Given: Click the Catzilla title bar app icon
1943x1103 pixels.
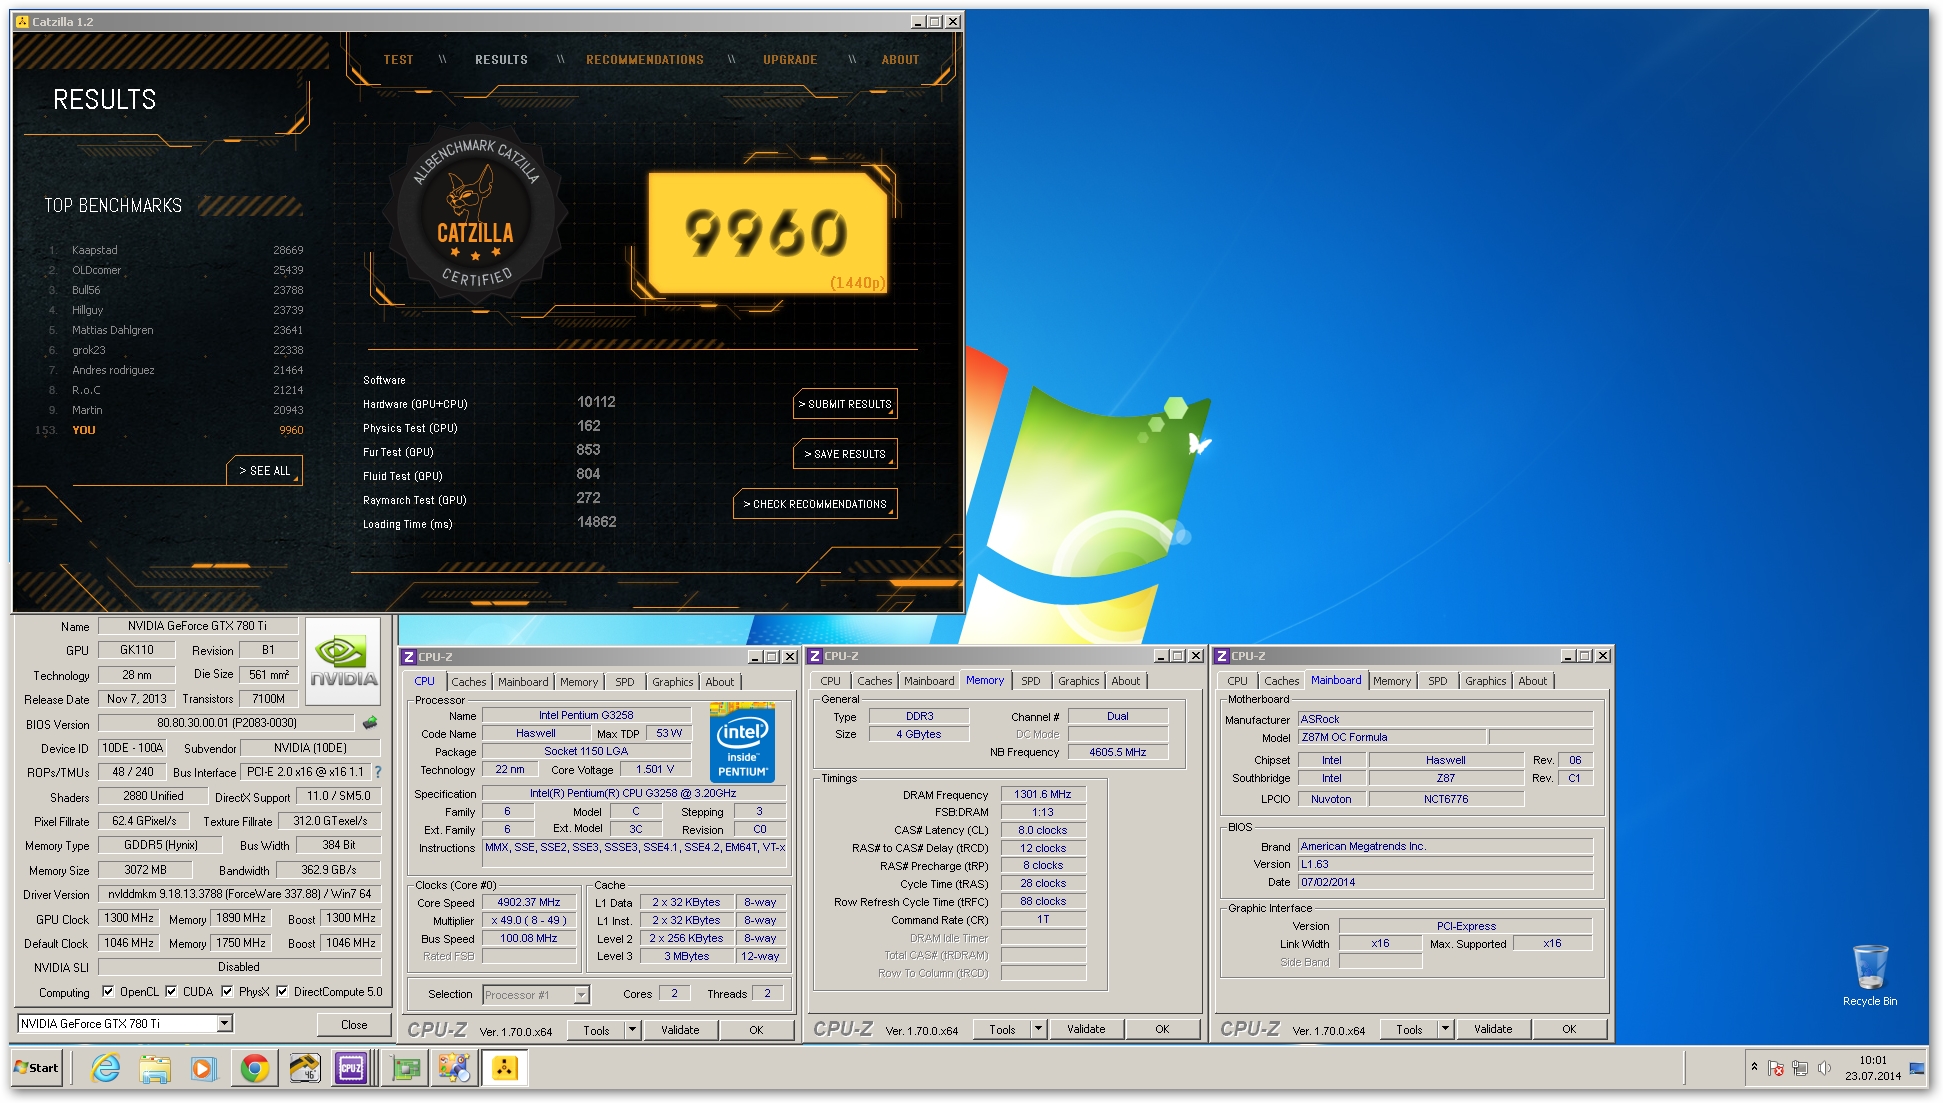Looking at the screenshot, I should [22, 21].
